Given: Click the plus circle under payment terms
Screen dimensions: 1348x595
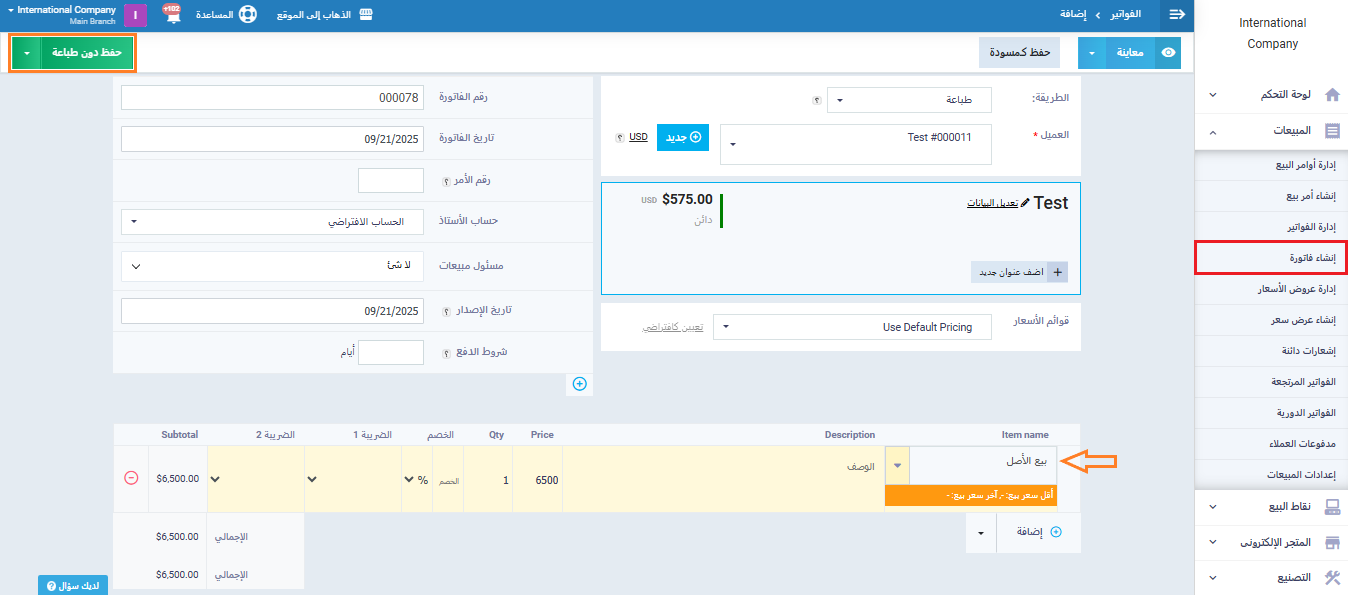Looking at the screenshot, I should 580,383.
